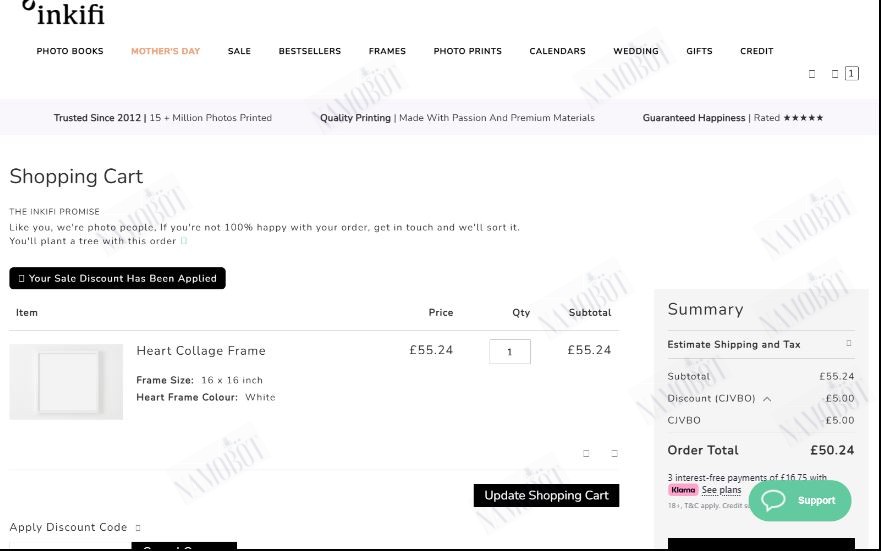Screen dimensions: 881x551
Task: Click the Klarna logo badge
Action: (683, 490)
